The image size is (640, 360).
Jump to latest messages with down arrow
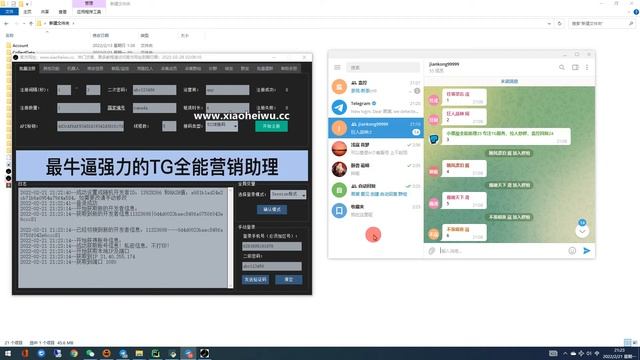pyautogui.click(x=582, y=231)
